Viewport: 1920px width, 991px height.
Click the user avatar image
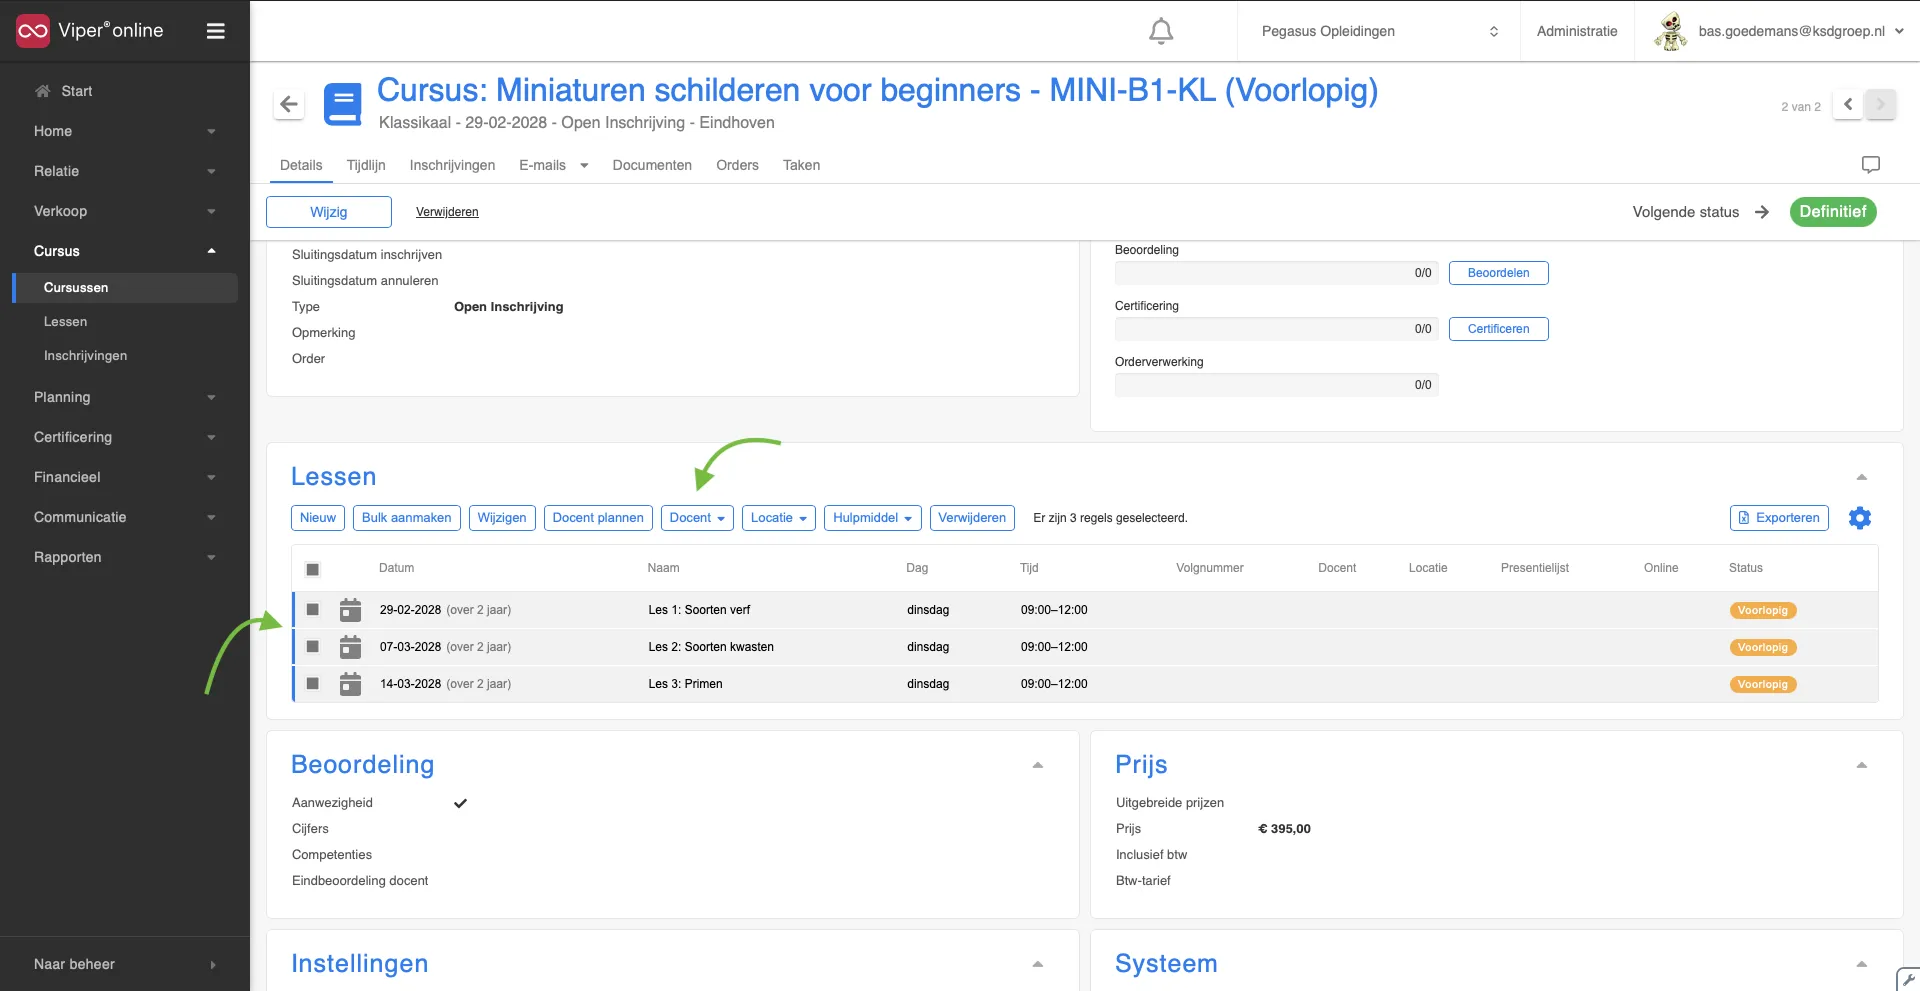pyautogui.click(x=1670, y=31)
